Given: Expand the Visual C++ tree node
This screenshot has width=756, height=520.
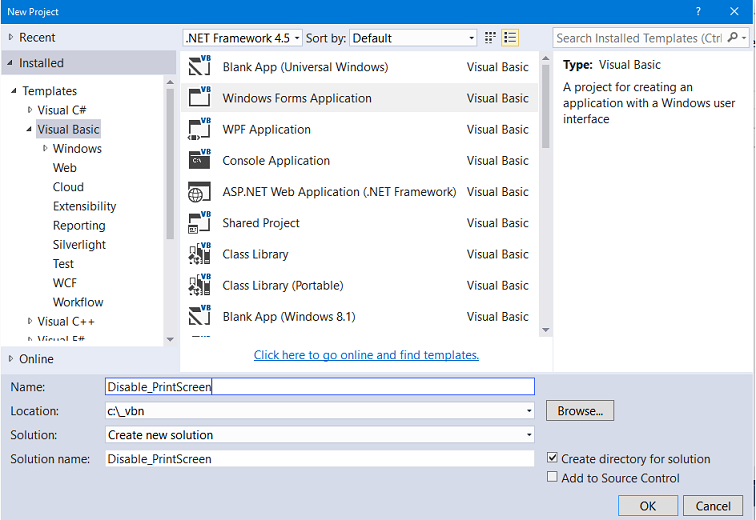Looking at the screenshot, I should tap(29, 321).
